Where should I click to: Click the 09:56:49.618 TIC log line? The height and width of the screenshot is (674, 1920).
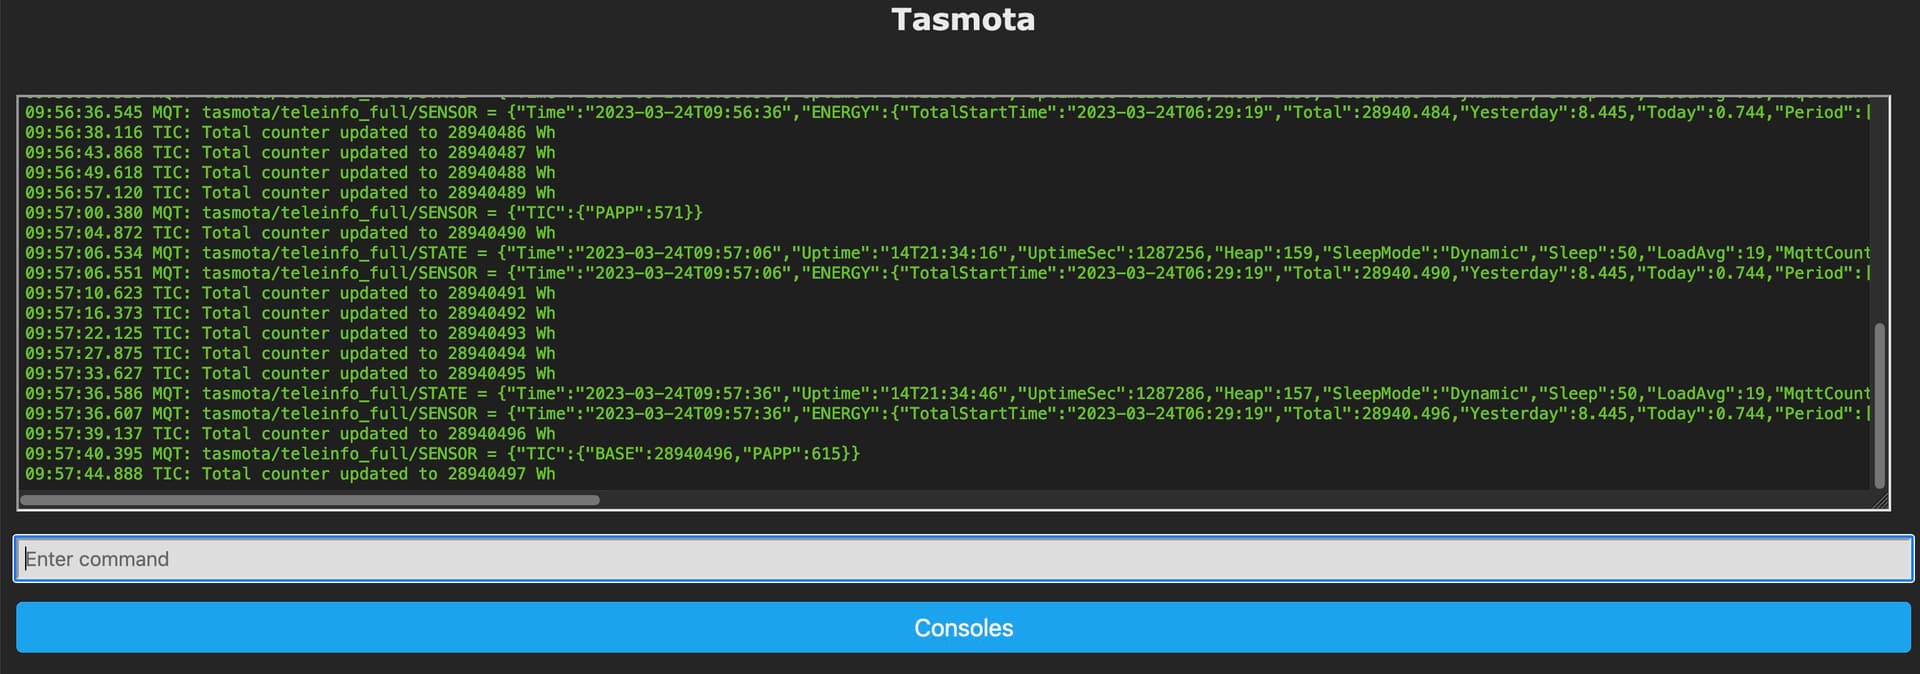click(x=290, y=172)
